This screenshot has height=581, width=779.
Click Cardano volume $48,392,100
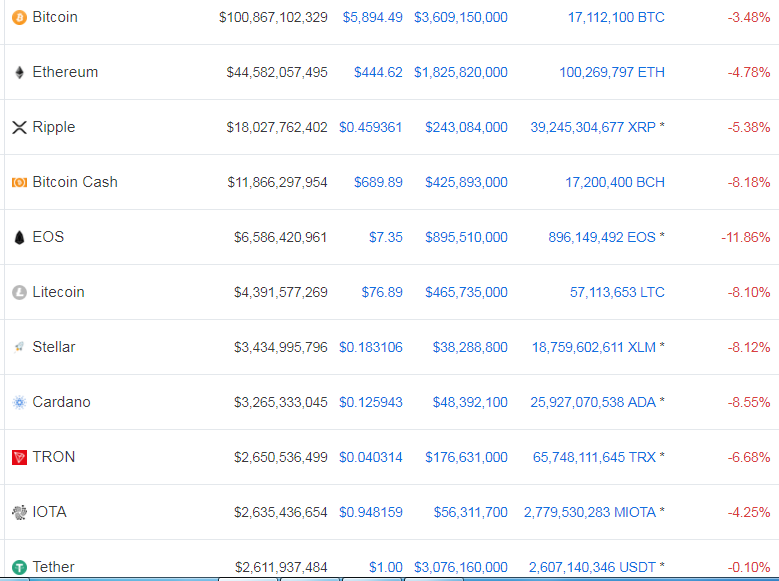pos(470,402)
